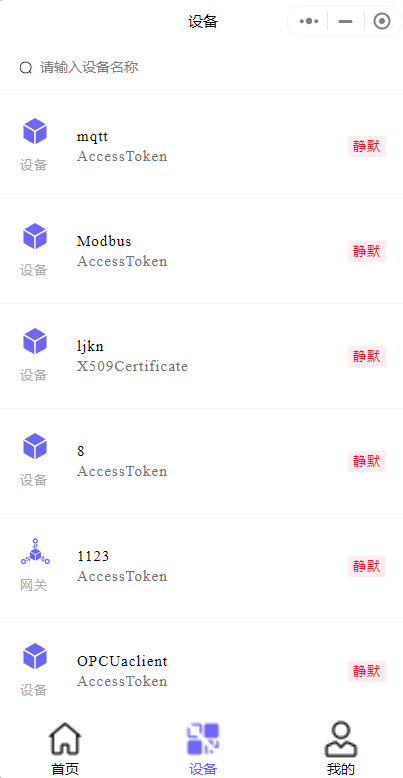Click the gateway icon next to 1123
Screen dimensions: 403x778
coord(35,552)
